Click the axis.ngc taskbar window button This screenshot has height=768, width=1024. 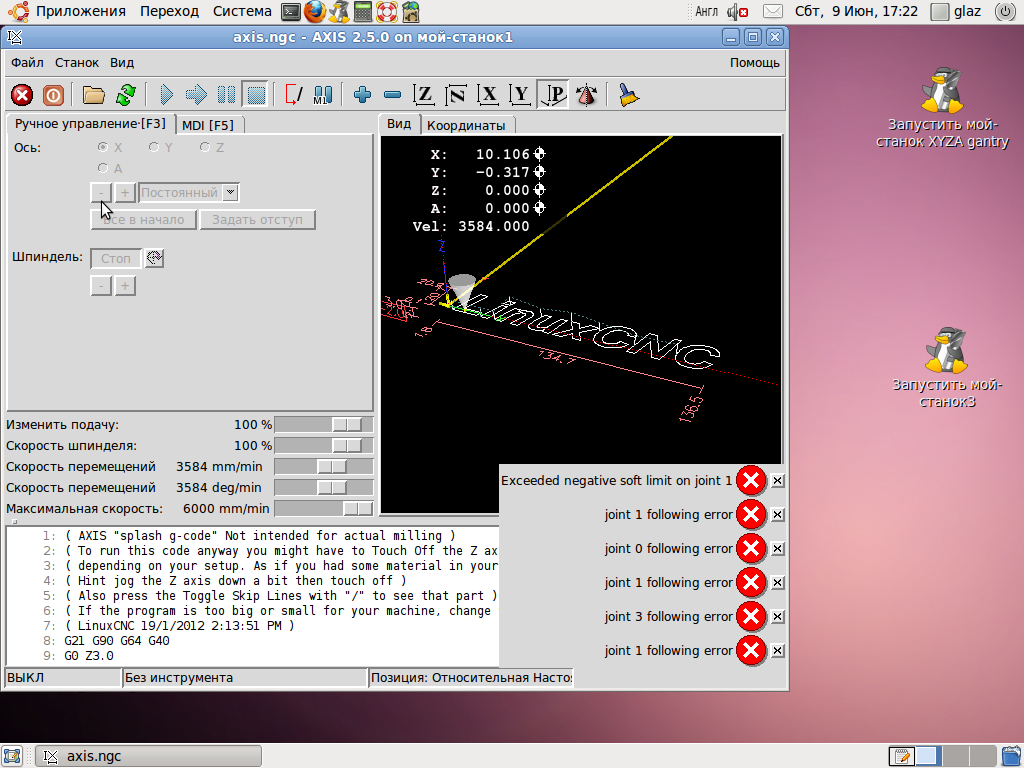(148, 756)
